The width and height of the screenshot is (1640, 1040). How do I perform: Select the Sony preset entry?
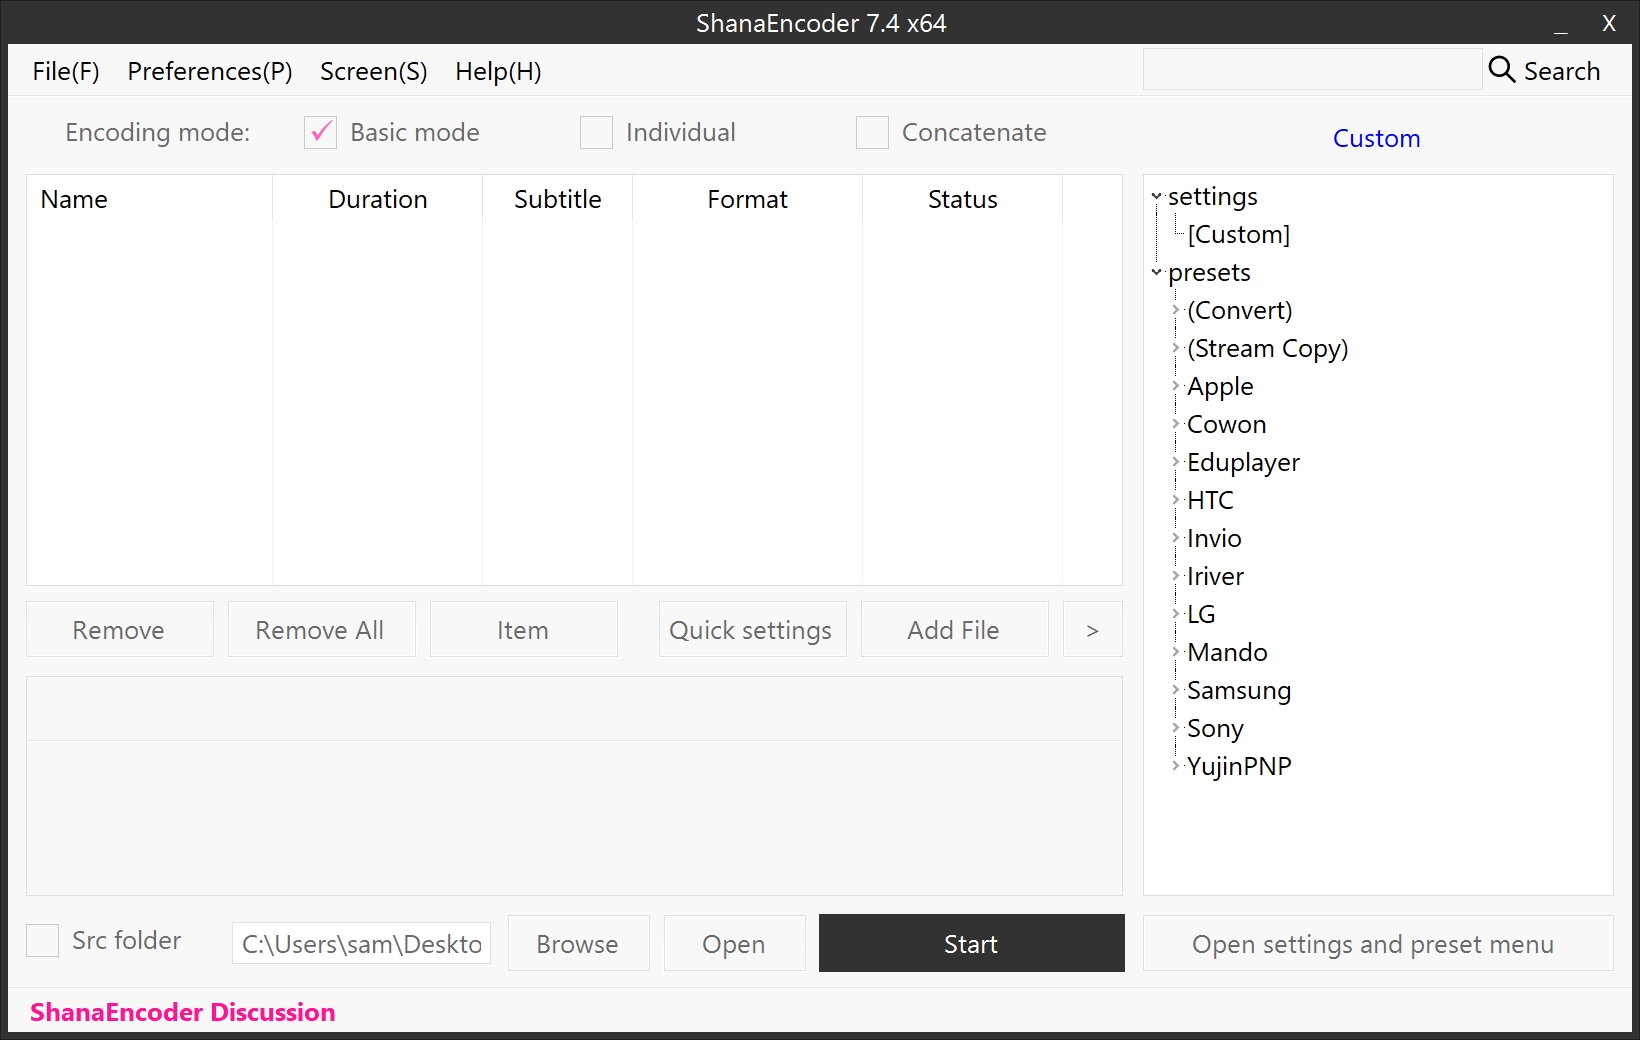pyautogui.click(x=1215, y=728)
